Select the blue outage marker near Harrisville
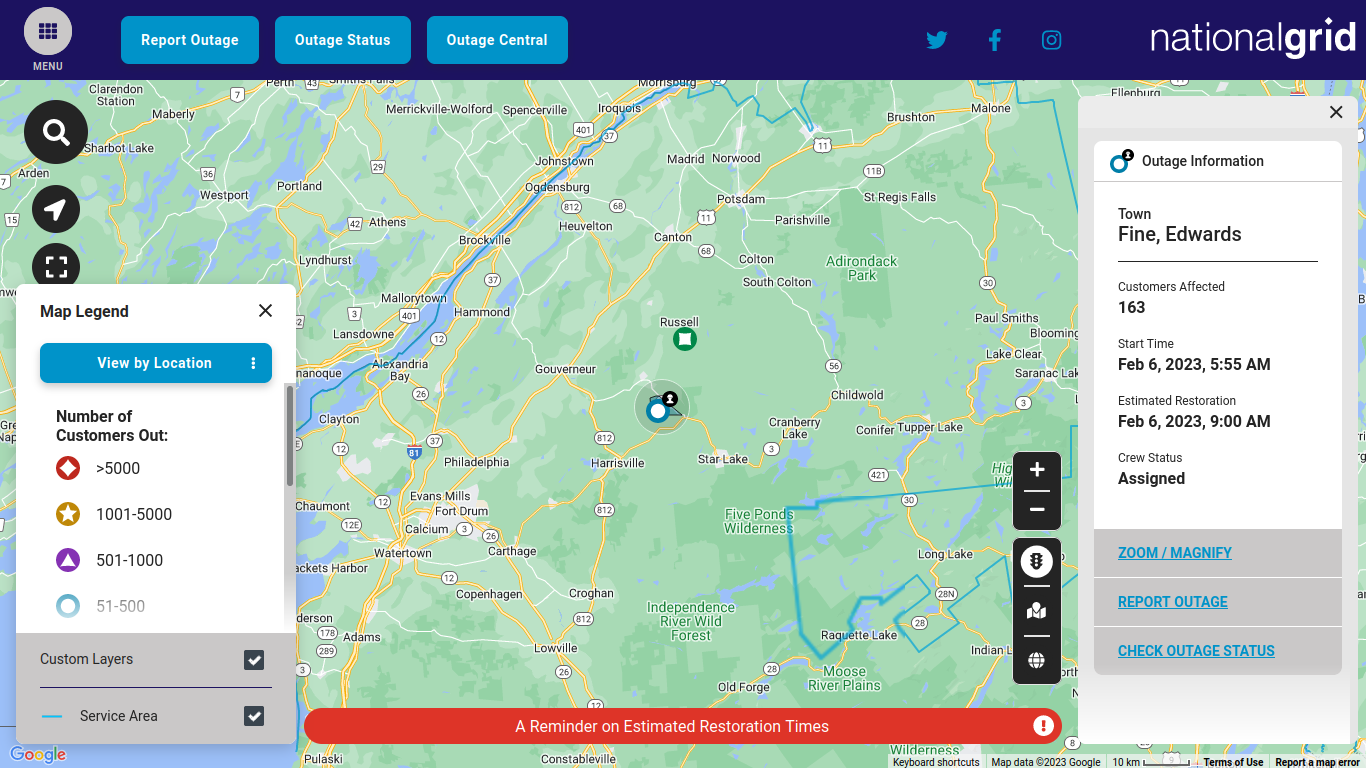The width and height of the screenshot is (1366, 768). 657,411
